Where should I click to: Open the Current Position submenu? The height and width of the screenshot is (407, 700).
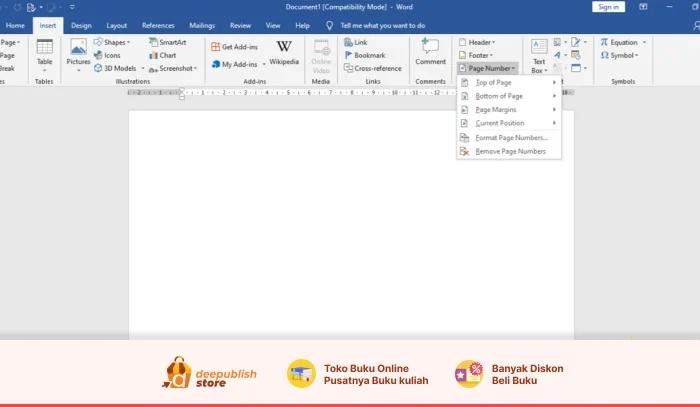pos(509,123)
